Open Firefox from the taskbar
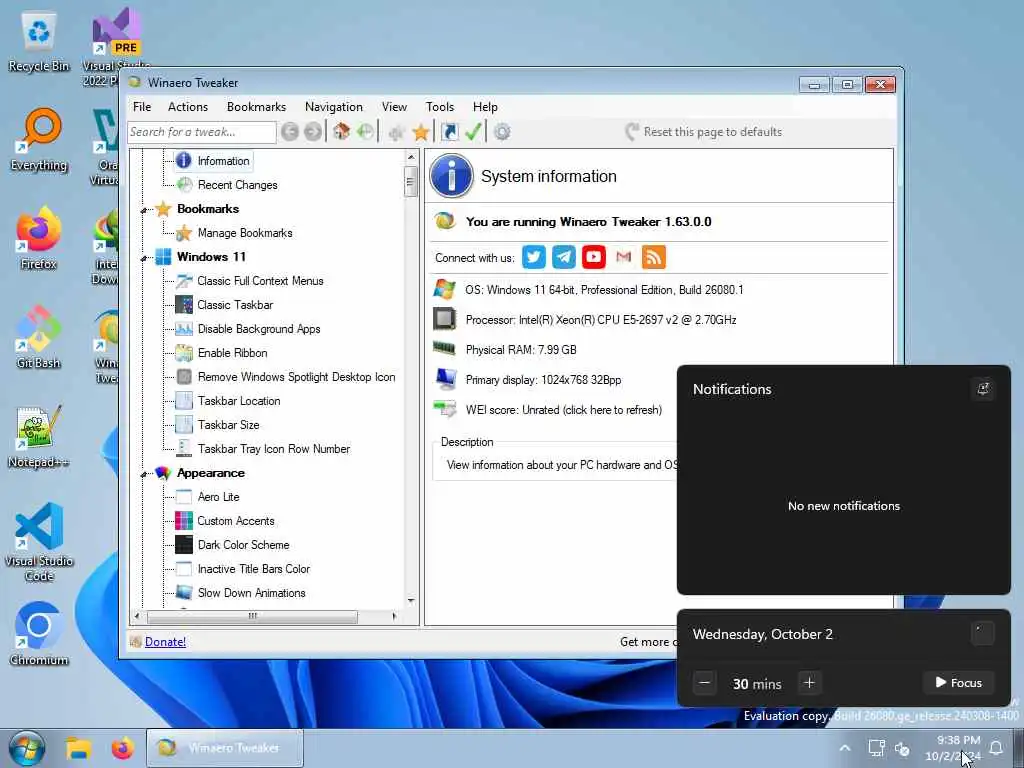The width and height of the screenshot is (1024, 768). [122, 748]
